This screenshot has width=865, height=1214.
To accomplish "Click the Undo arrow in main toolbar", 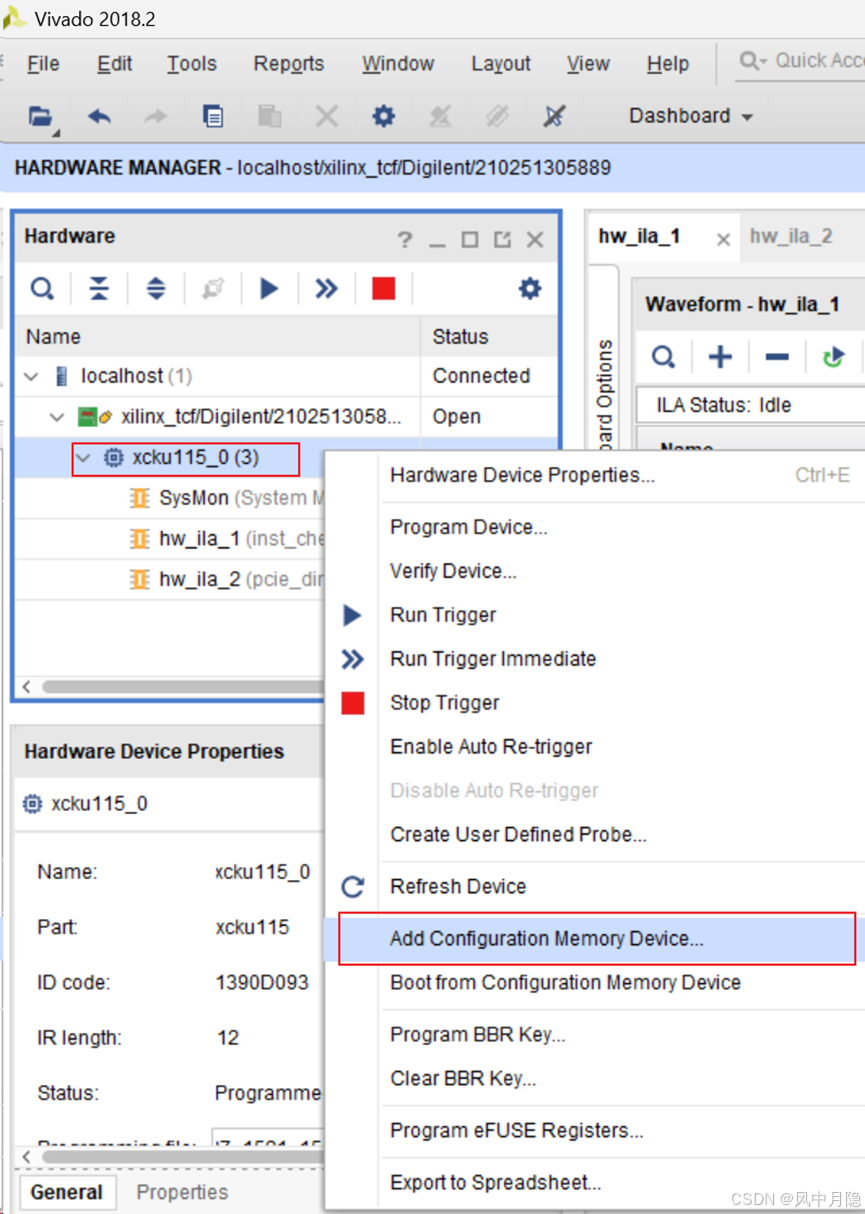I will coord(99,116).
